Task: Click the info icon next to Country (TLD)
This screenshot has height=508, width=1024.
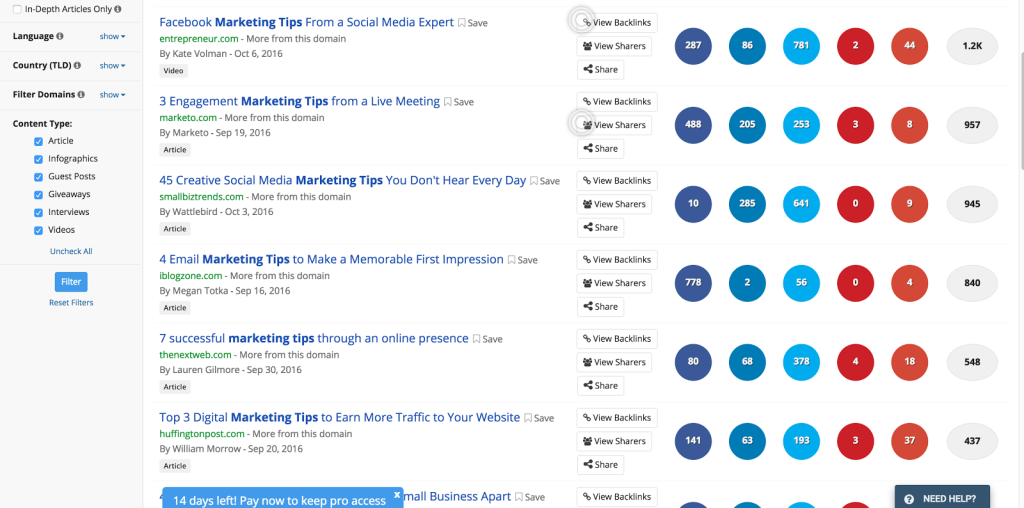Action: [x=78, y=65]
